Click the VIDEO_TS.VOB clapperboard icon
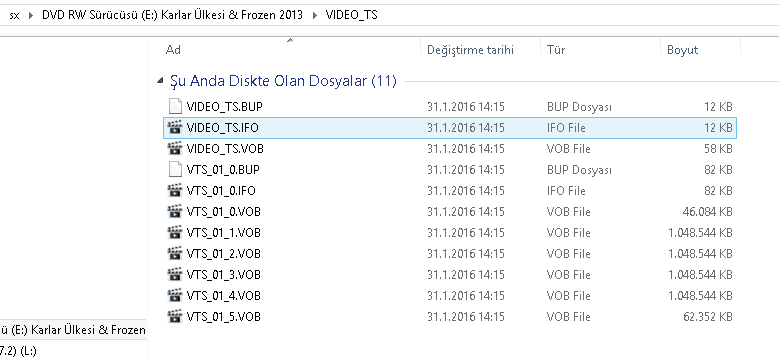Viewport: 779px width, 361px height. tap(175, 148)
